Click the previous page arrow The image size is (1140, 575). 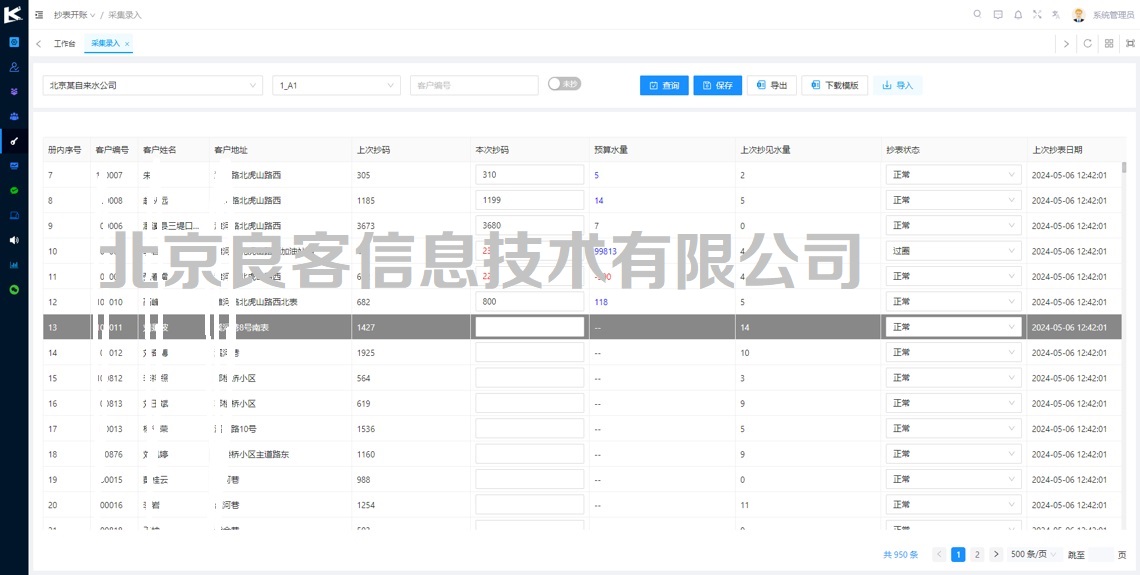tap(939, 555)
